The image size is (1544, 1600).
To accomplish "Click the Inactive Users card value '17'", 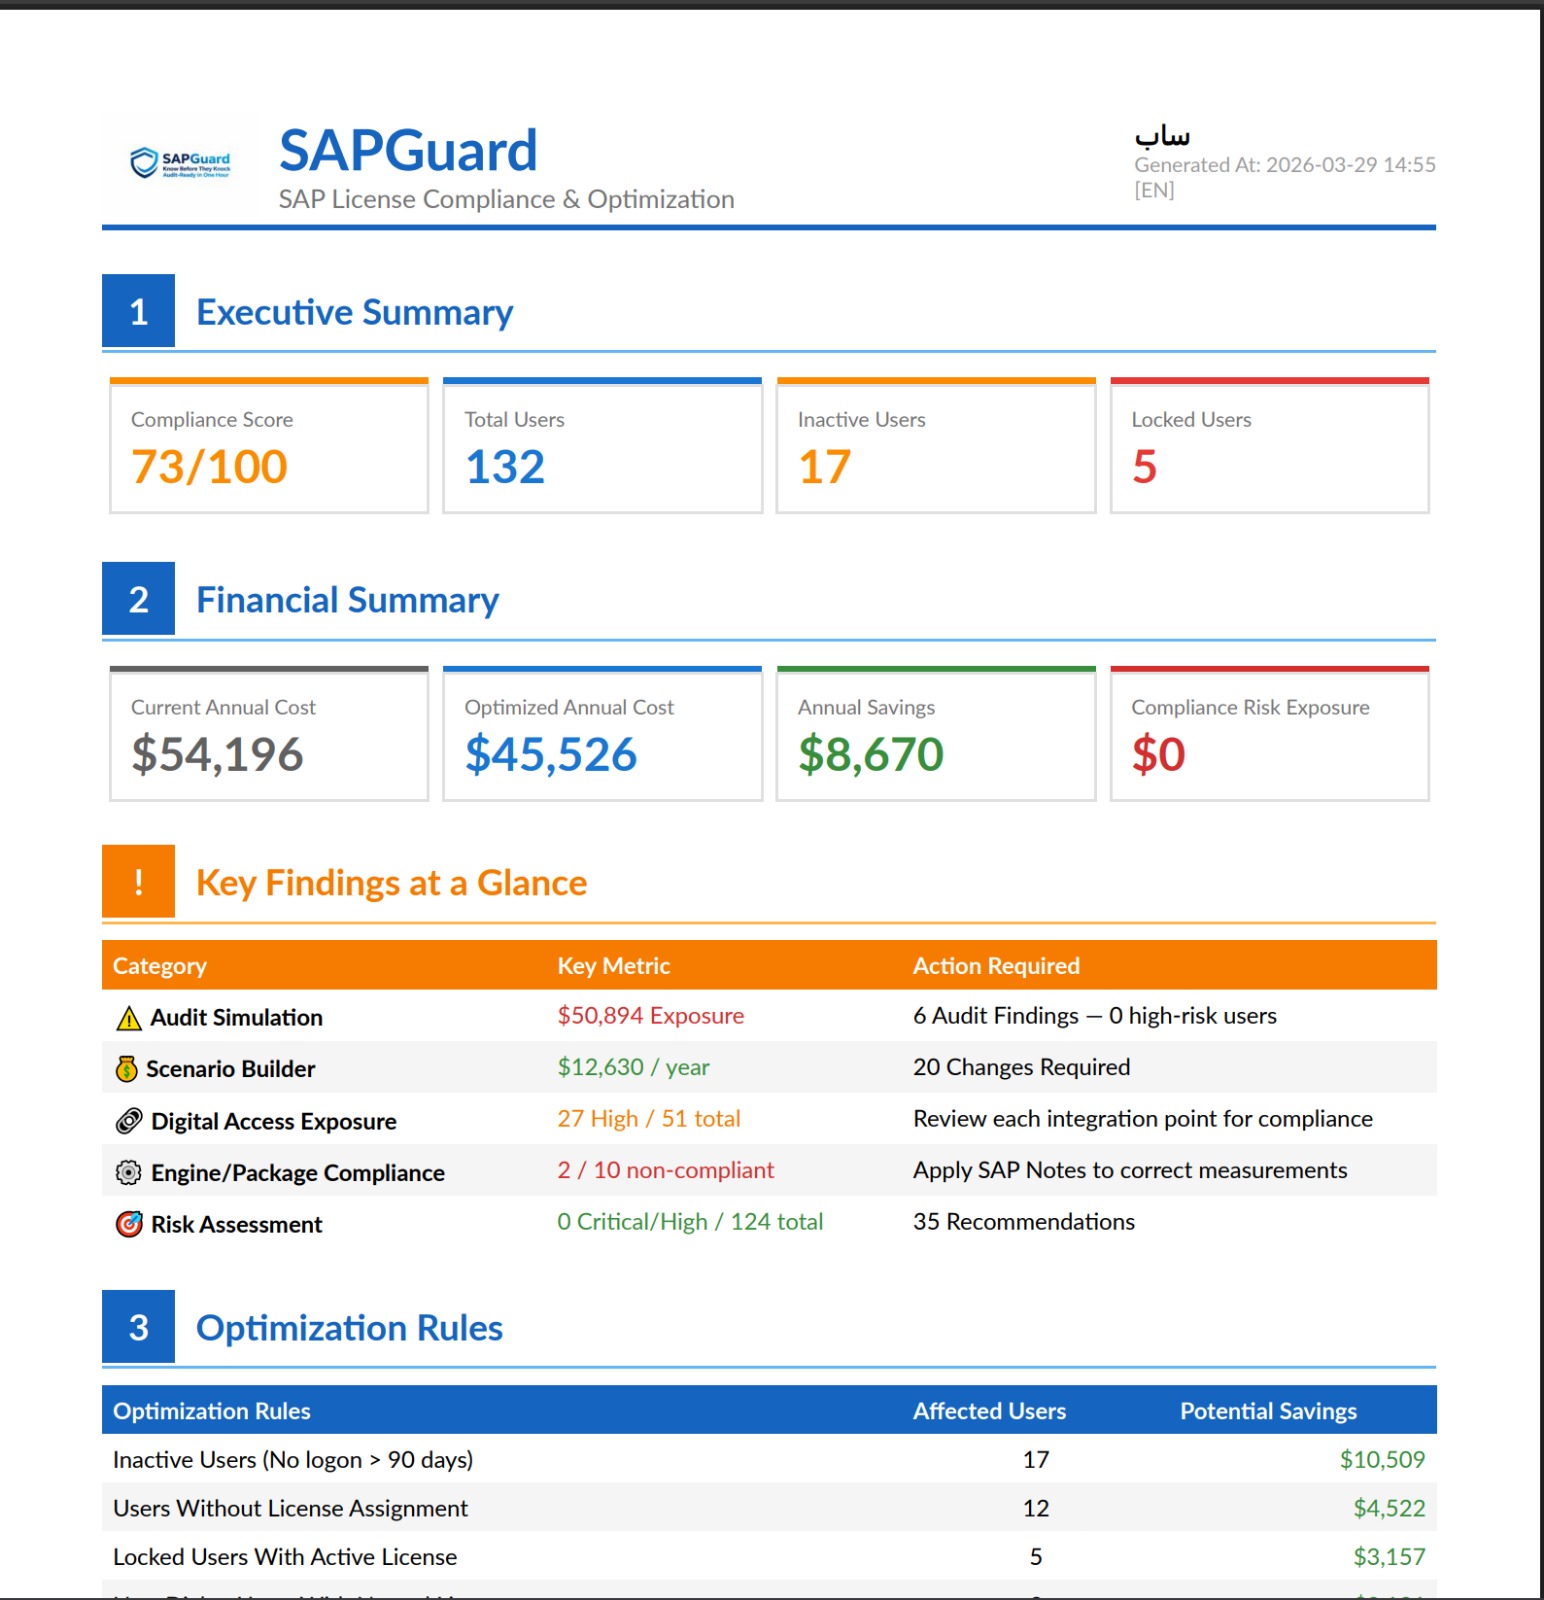I will 825,467.
